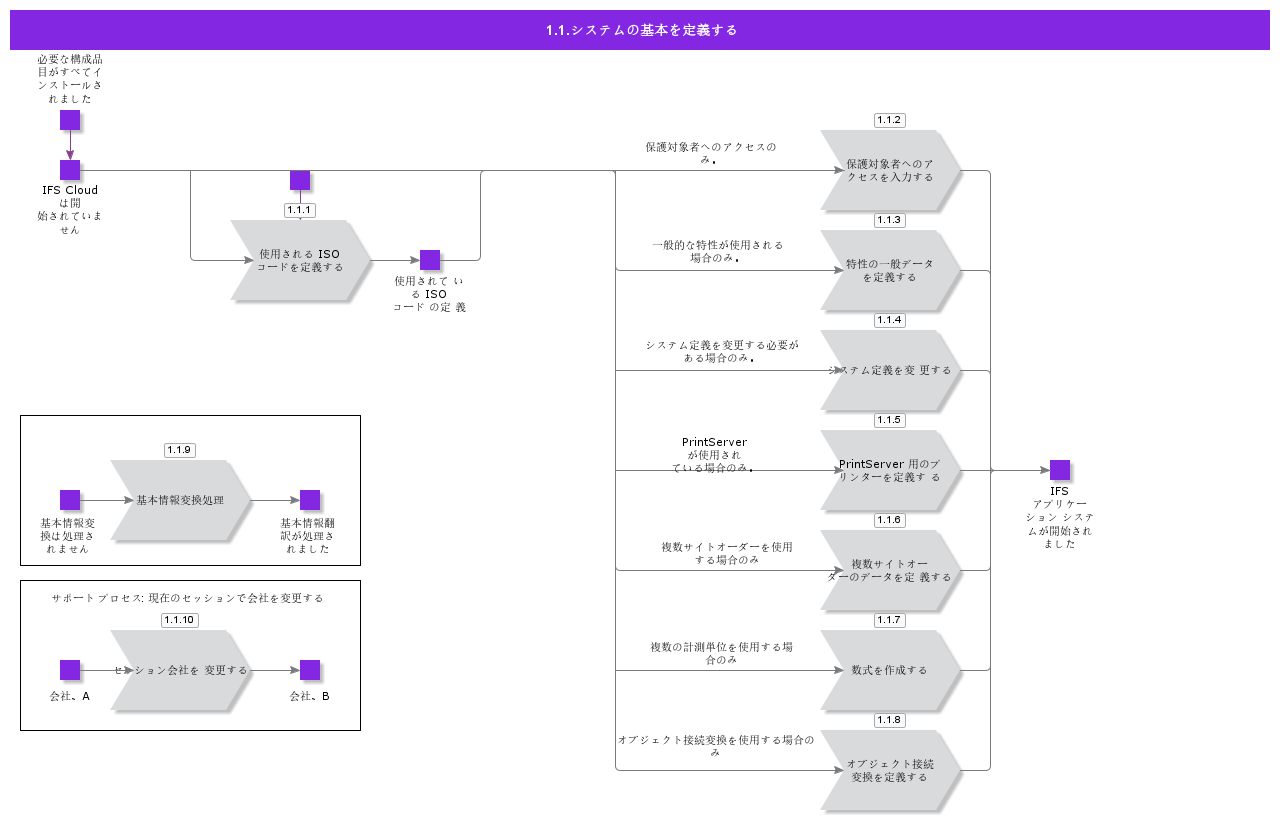Click the 1.1.システムの基本を定義する title bar

640,30
